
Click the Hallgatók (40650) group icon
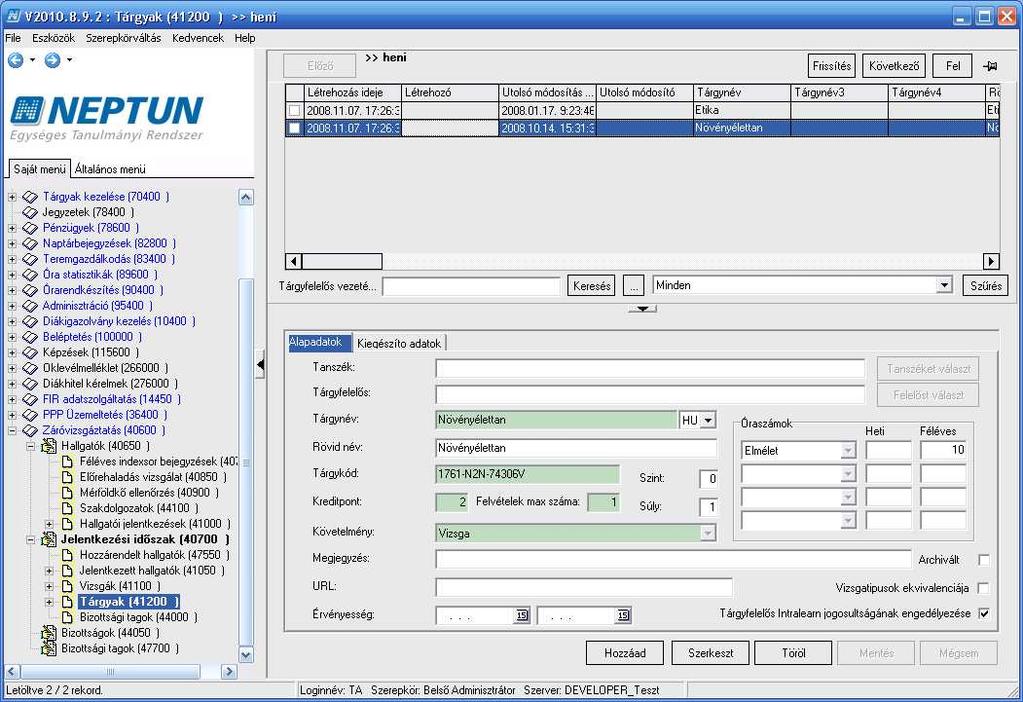point(49,446)
